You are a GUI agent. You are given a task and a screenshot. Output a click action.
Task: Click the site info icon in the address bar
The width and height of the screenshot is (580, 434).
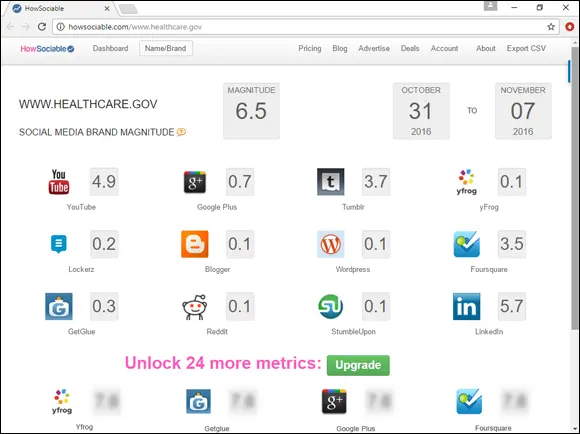(x=61, y=27)
